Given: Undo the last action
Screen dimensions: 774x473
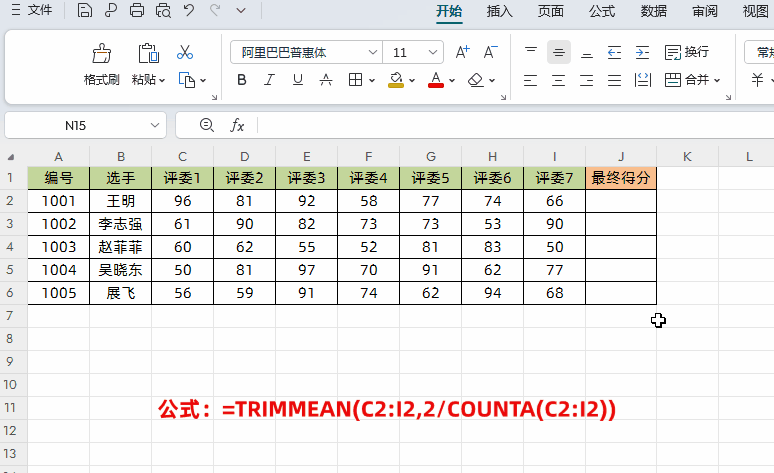Looking at the screenshot, I should click(x=189, y=10).
